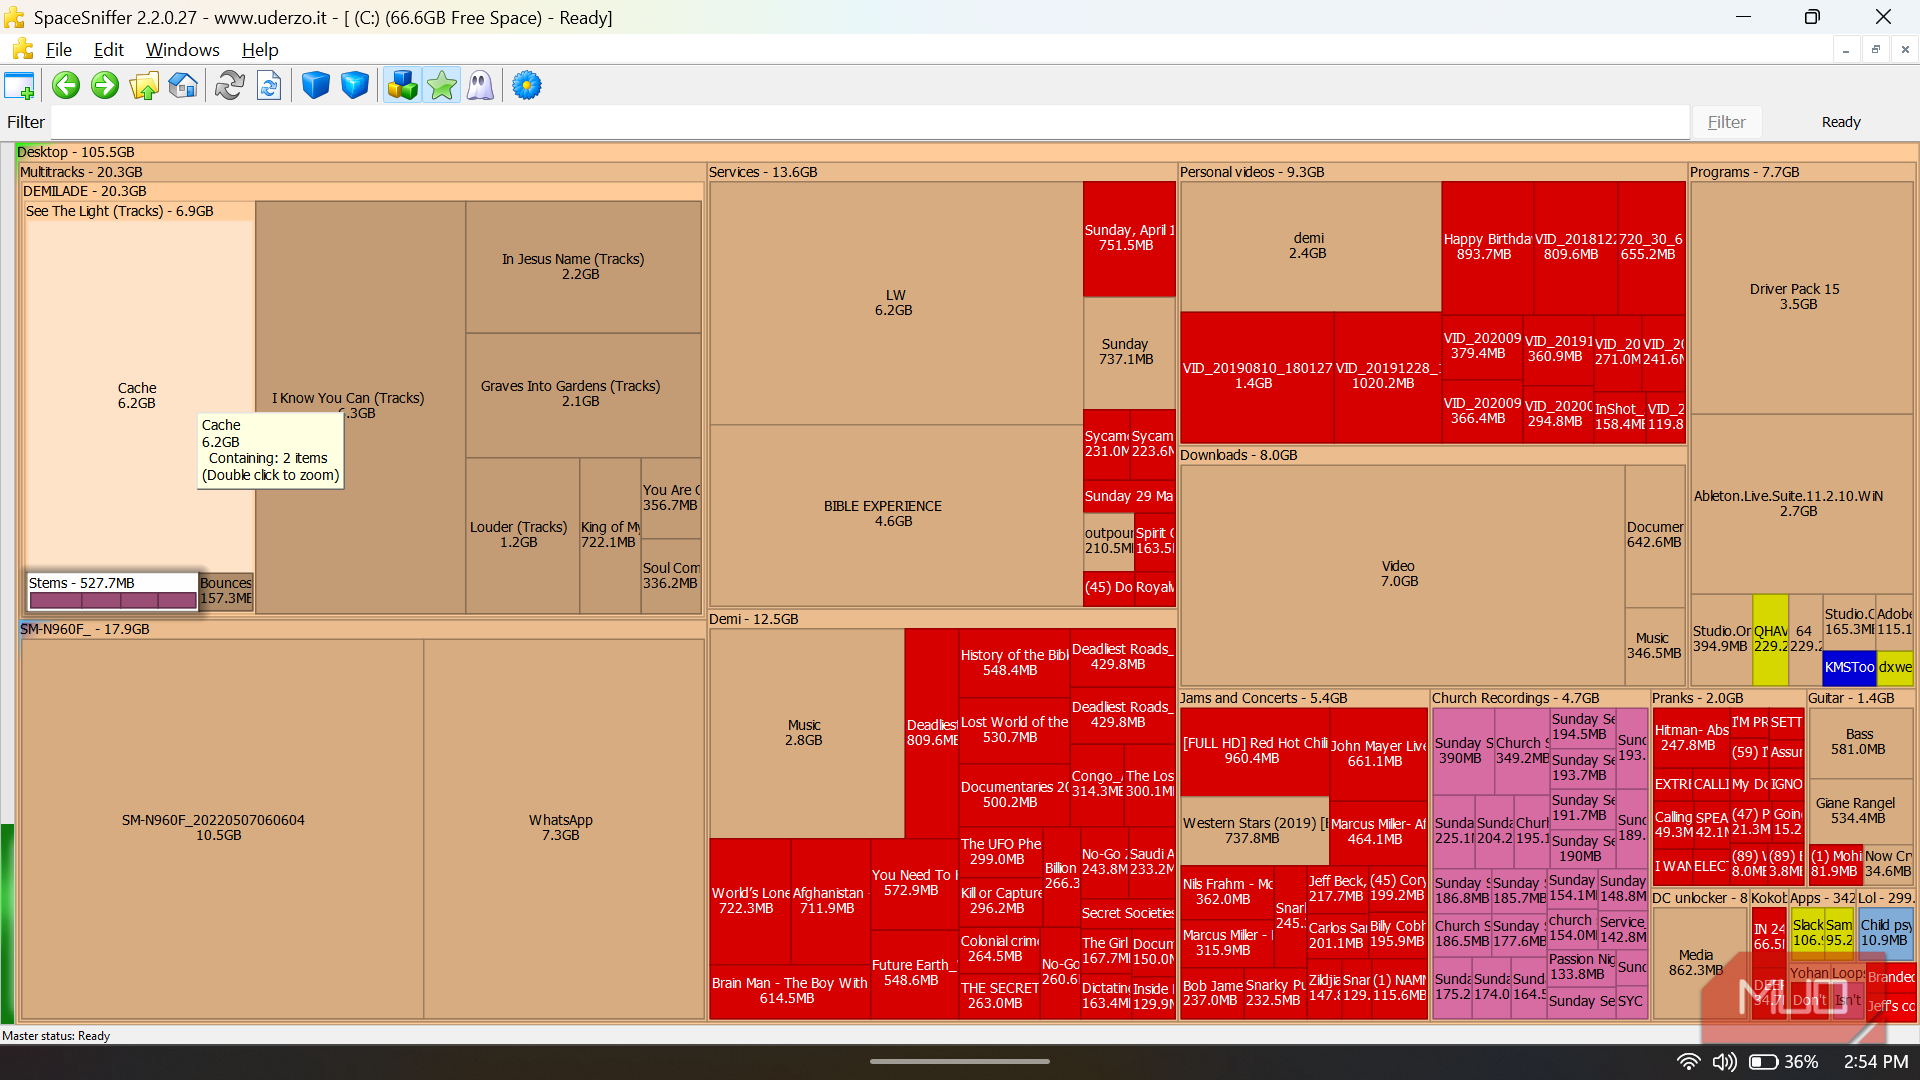Click the Stems 527.7MB purple bar

pos(112,600)
